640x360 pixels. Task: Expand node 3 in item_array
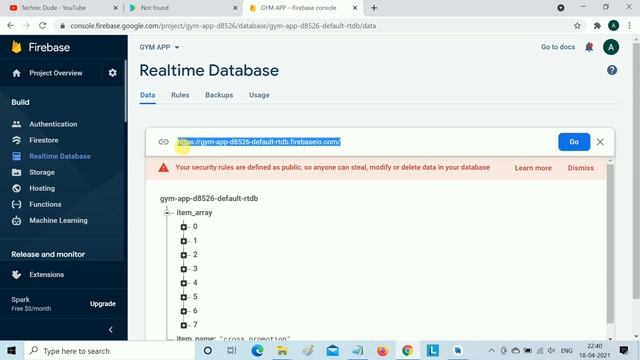click(x=184, y=269)
